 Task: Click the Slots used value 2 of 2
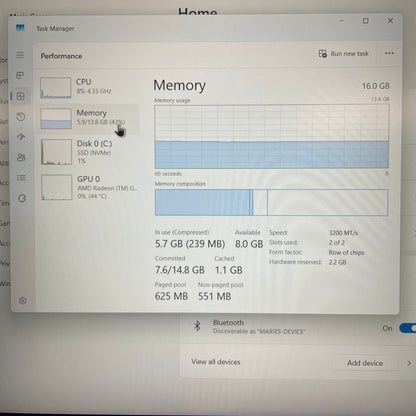pyautogui.click(x=337, y=242)
